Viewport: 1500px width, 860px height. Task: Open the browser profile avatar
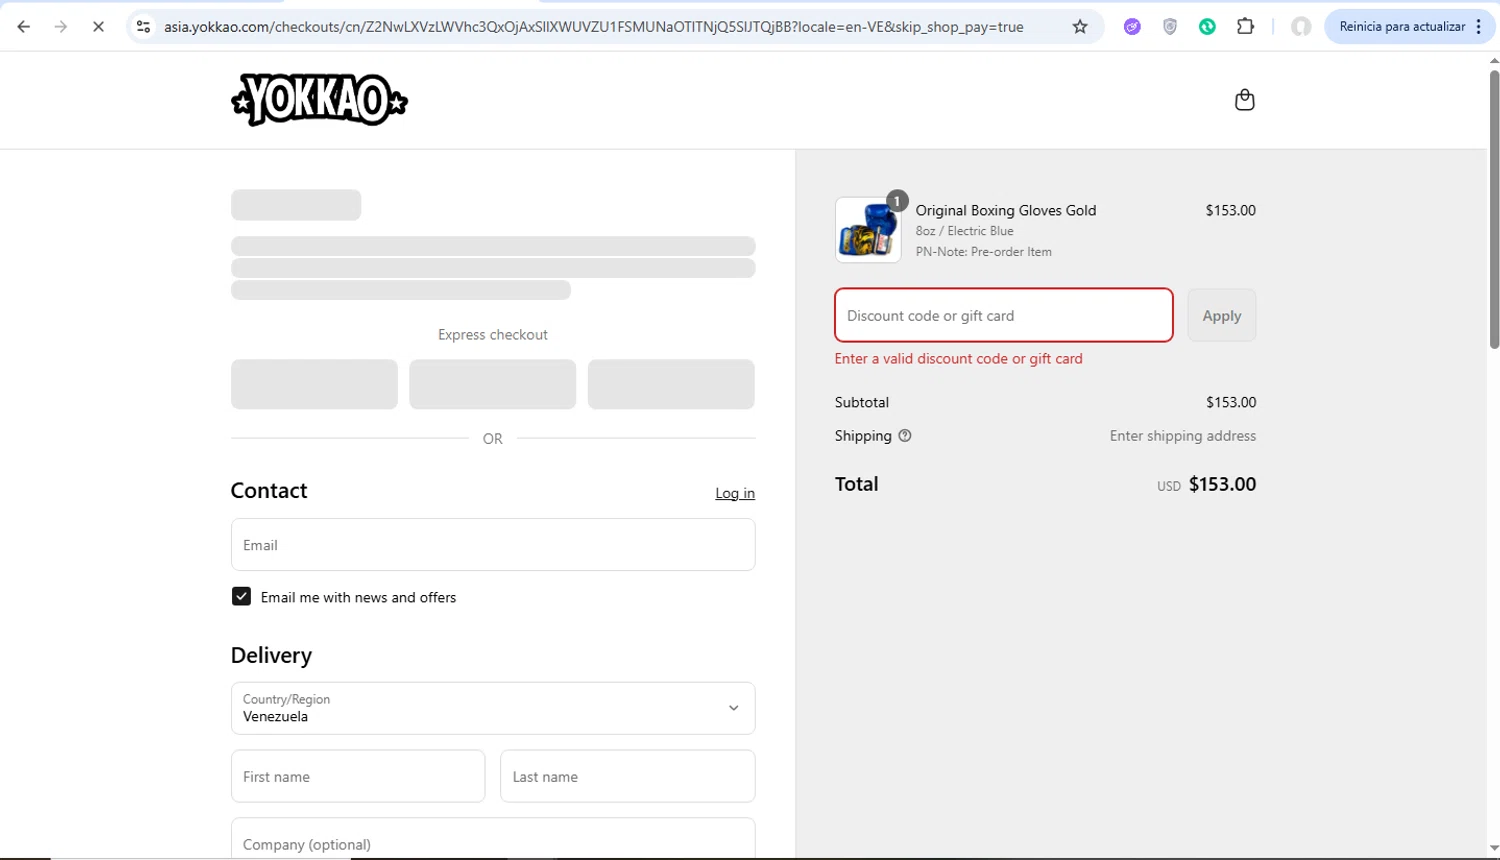(x=1301, y=27)
